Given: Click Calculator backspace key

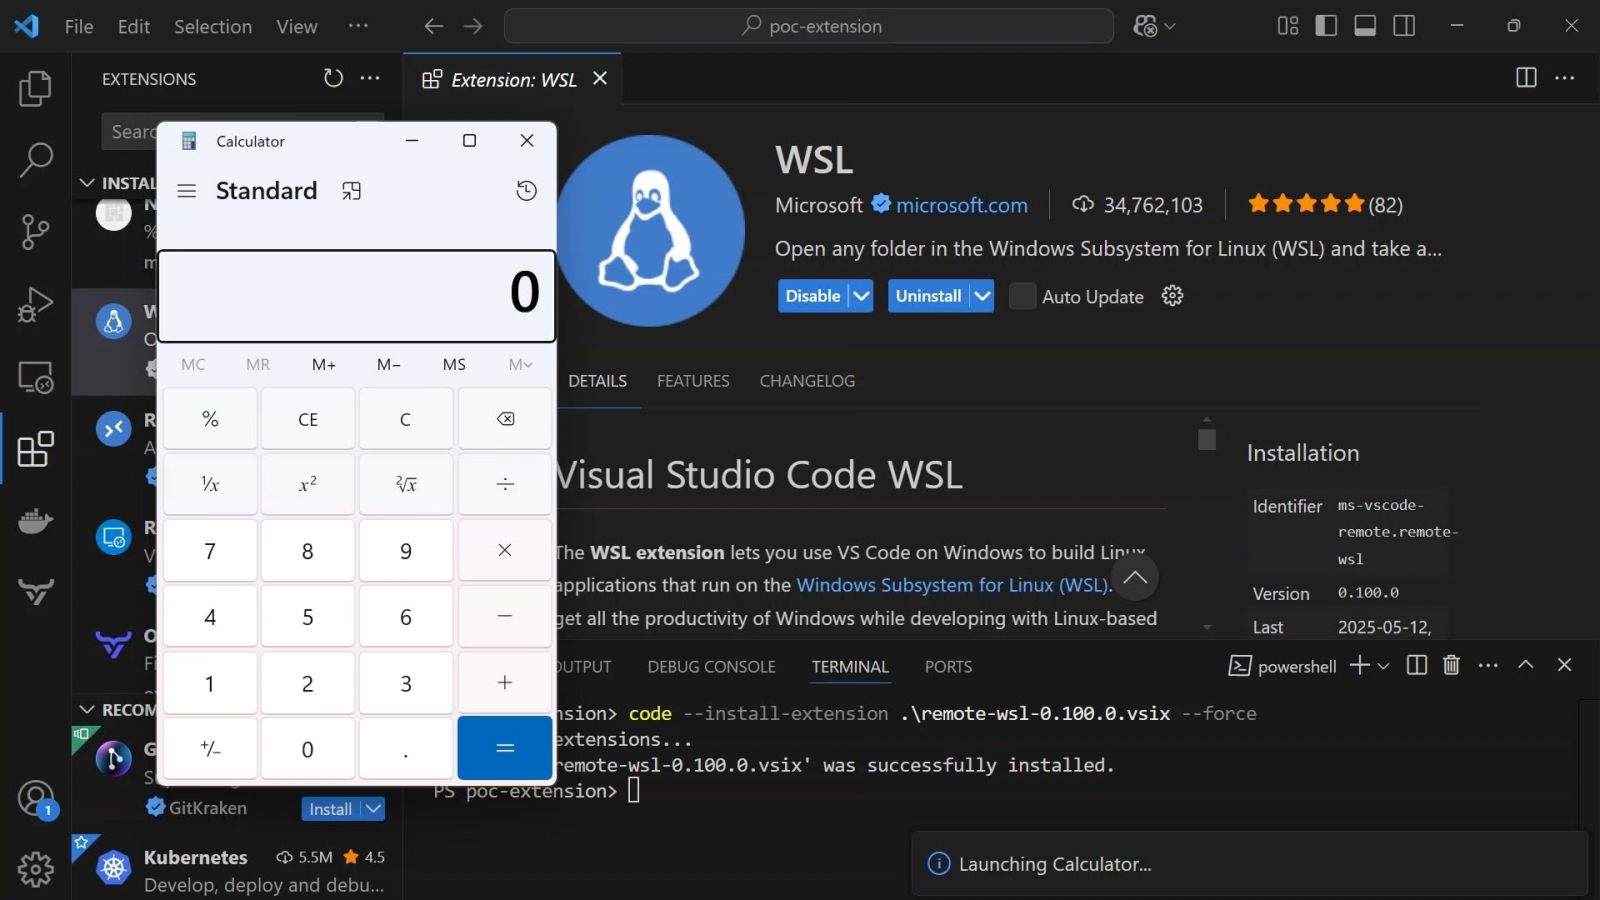Looking at the screenshot, I should point(505,419).
